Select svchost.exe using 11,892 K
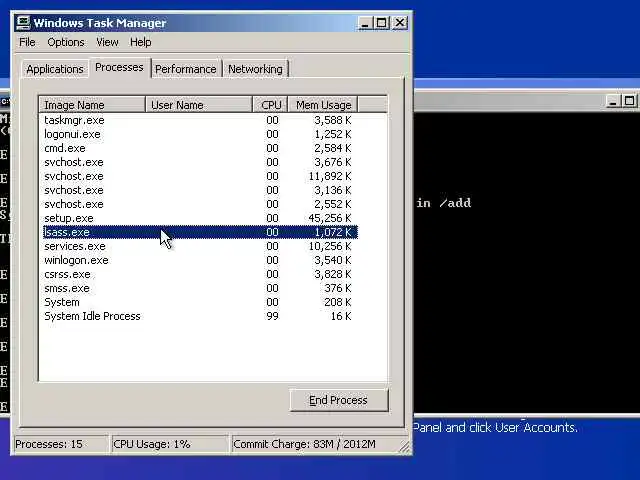The width and height of the screenshot is (640, 480). point(200,176)
